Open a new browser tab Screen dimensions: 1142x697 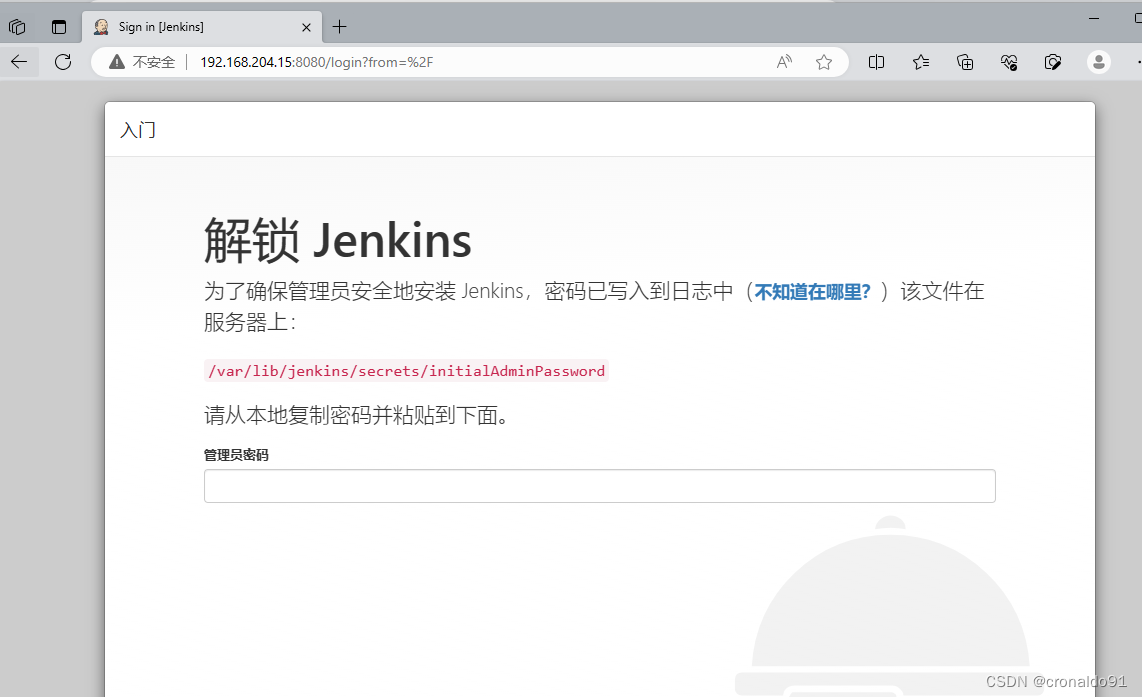(x=339, y=27)
